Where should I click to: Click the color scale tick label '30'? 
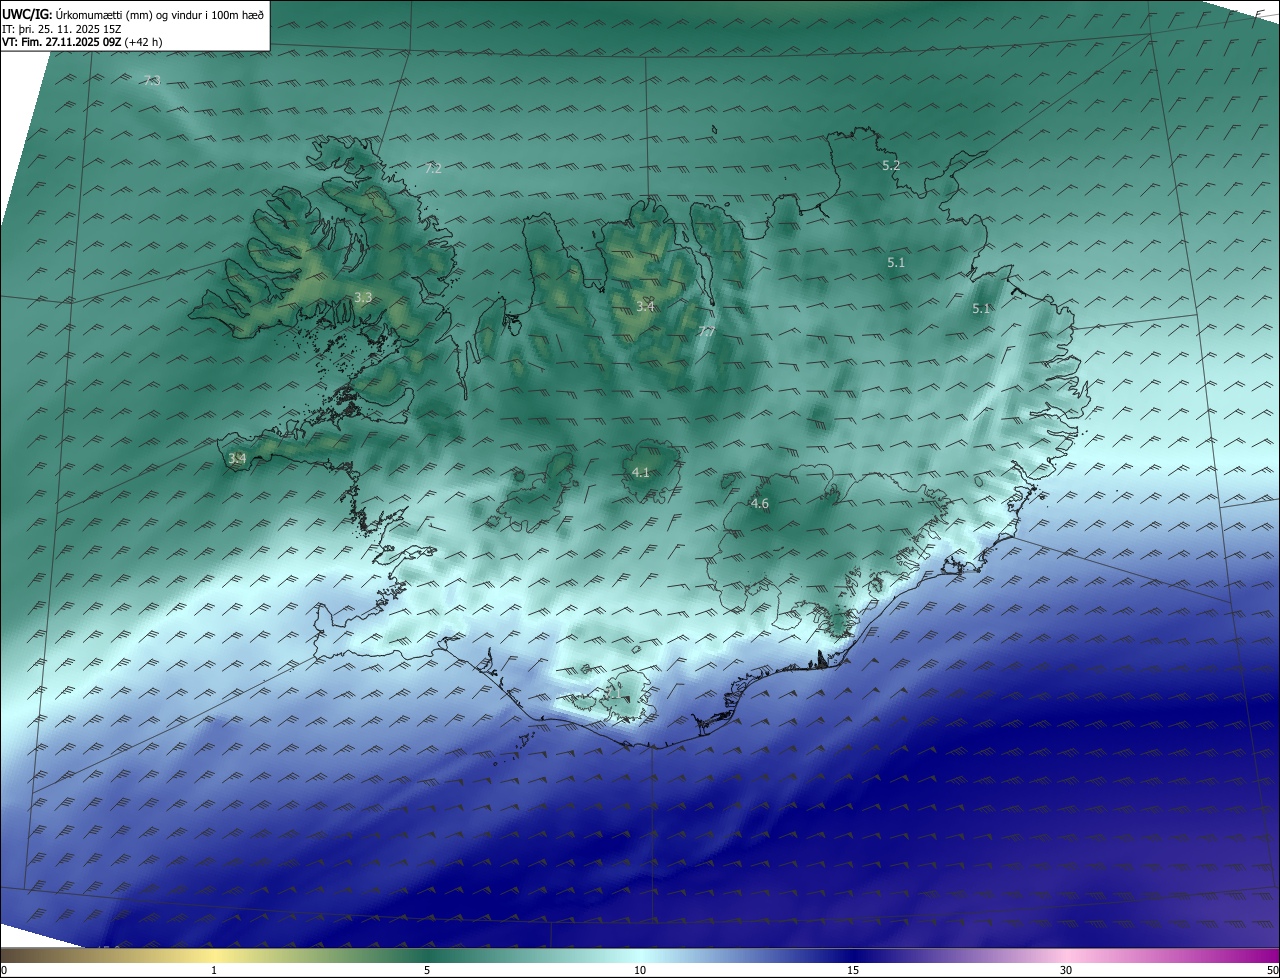[x=1066, y=970]
